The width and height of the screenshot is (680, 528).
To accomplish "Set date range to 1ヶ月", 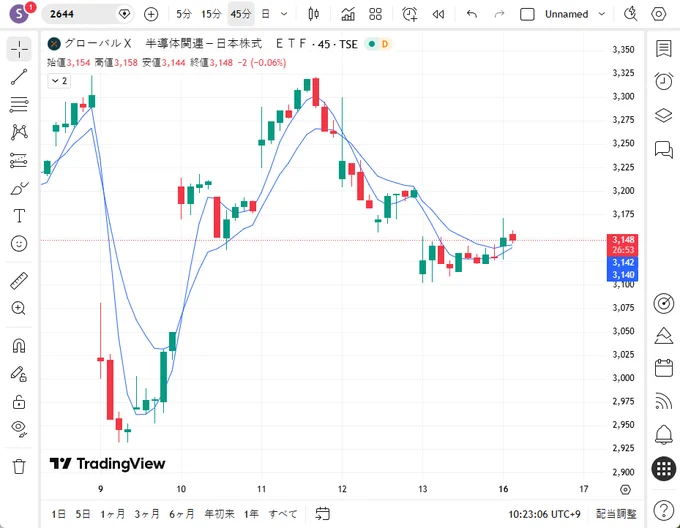I will (x=113, y=514).
